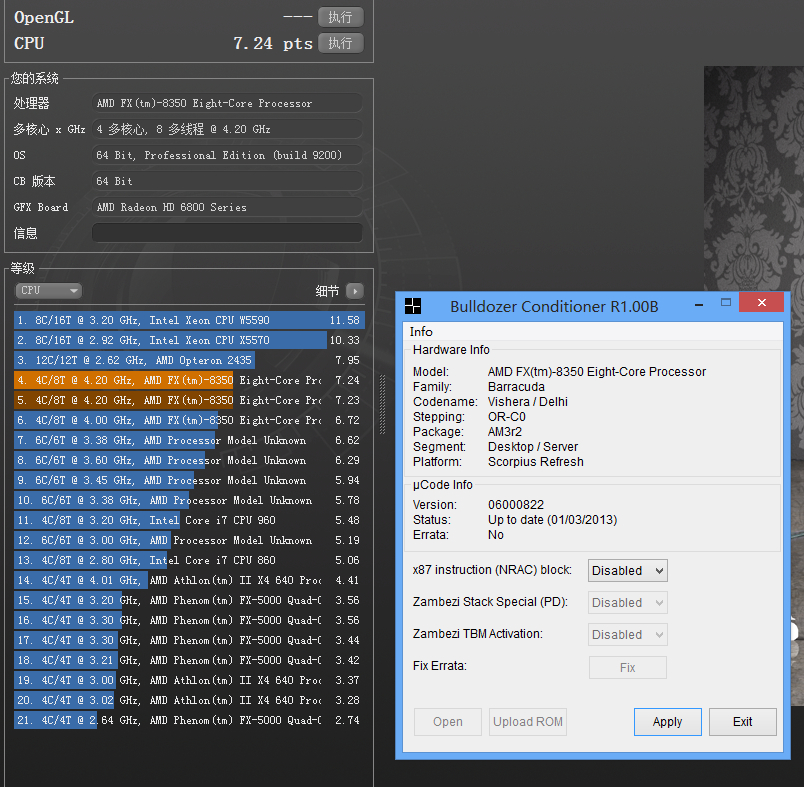804x787 pixels.
Task: Click the GFX Board field AMD Radeon HD 6800
Action: [x=227, y=207]
